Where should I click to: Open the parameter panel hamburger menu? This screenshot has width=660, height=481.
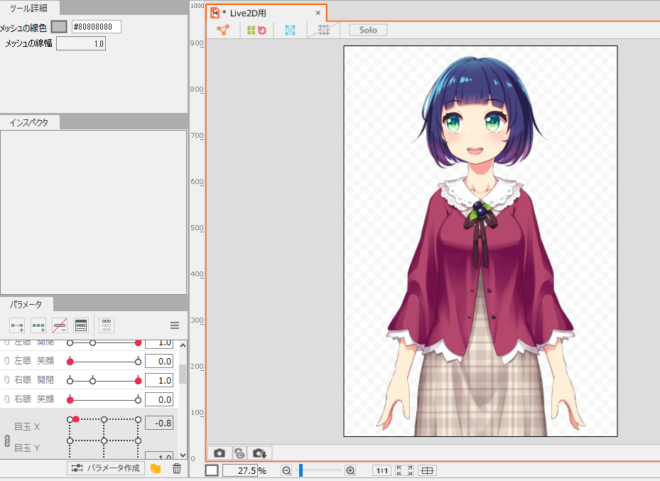click(x=174, y=325)
